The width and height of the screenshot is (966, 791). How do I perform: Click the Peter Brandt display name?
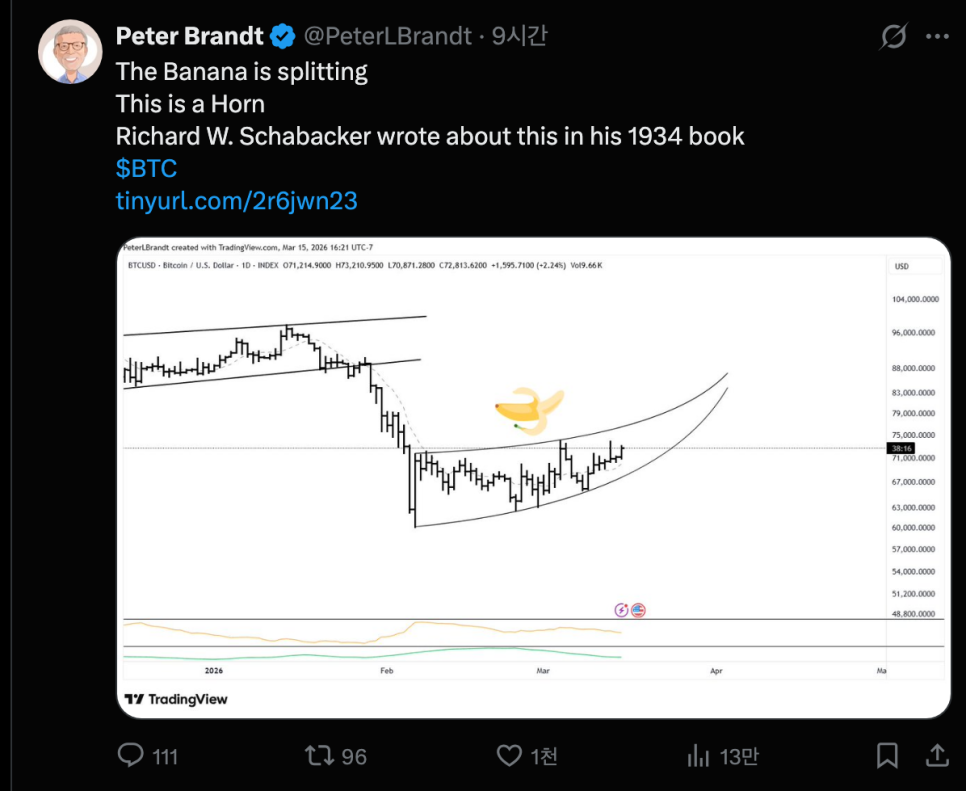190,37
